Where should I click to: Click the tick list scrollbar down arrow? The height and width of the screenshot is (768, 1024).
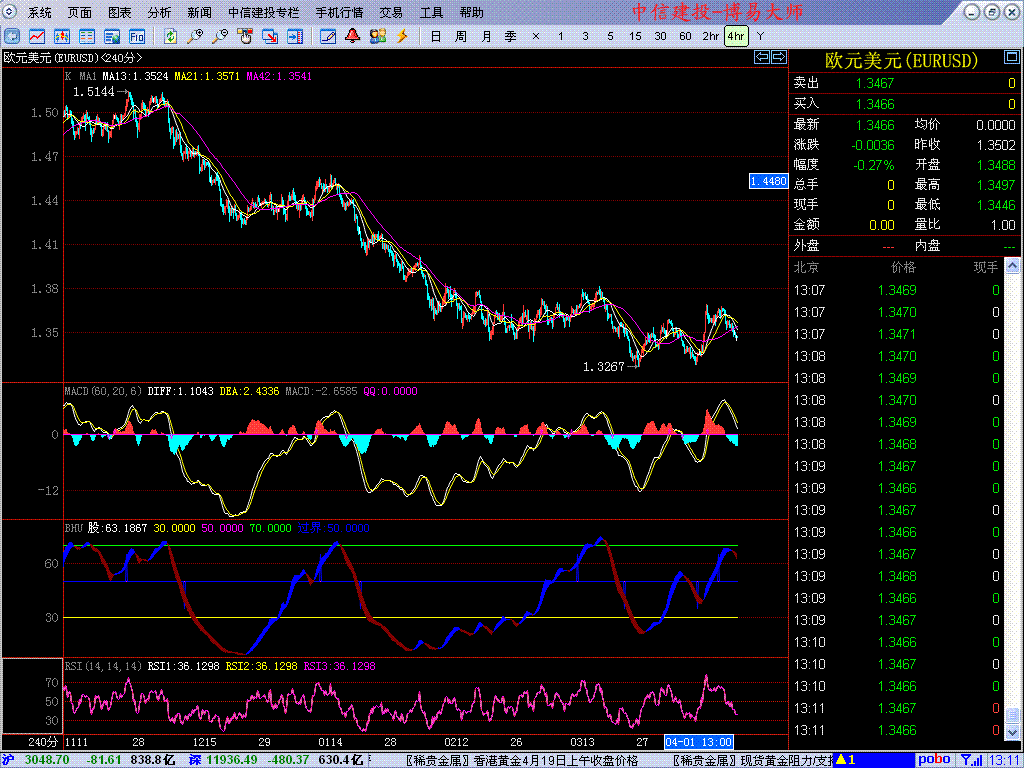[1012, 731]
